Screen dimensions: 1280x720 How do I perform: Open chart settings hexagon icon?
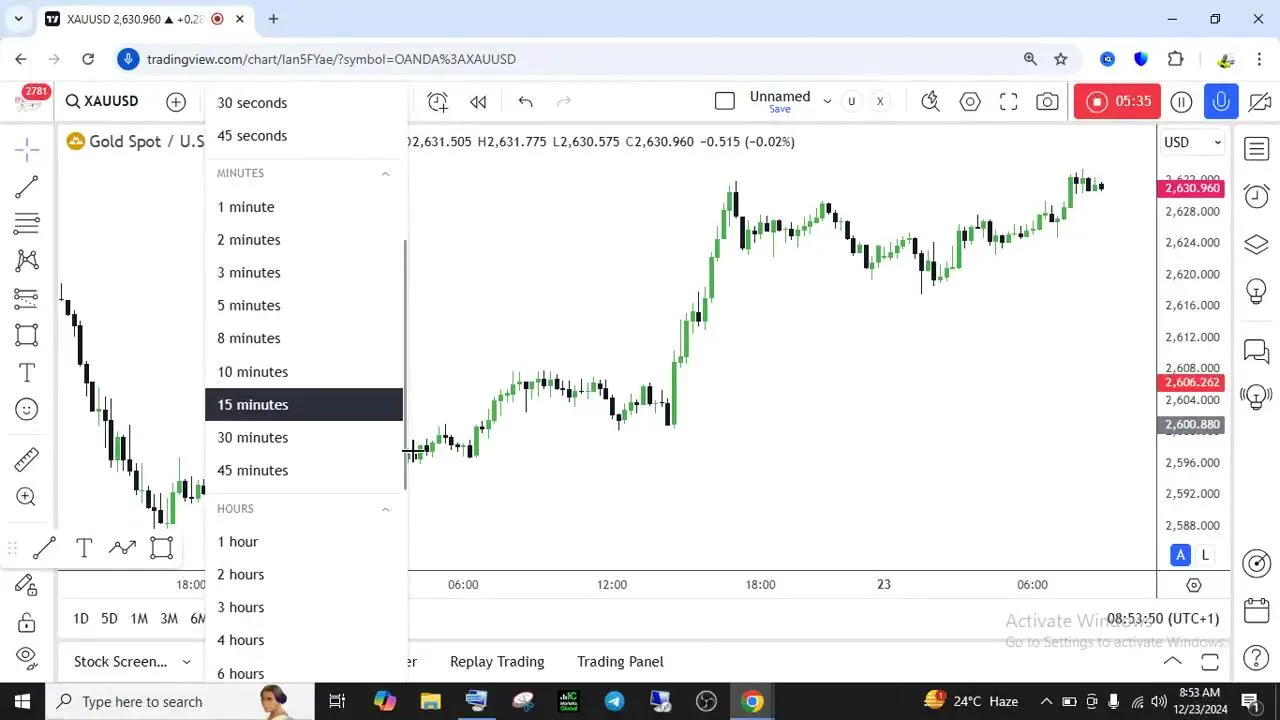pos(970,101)
